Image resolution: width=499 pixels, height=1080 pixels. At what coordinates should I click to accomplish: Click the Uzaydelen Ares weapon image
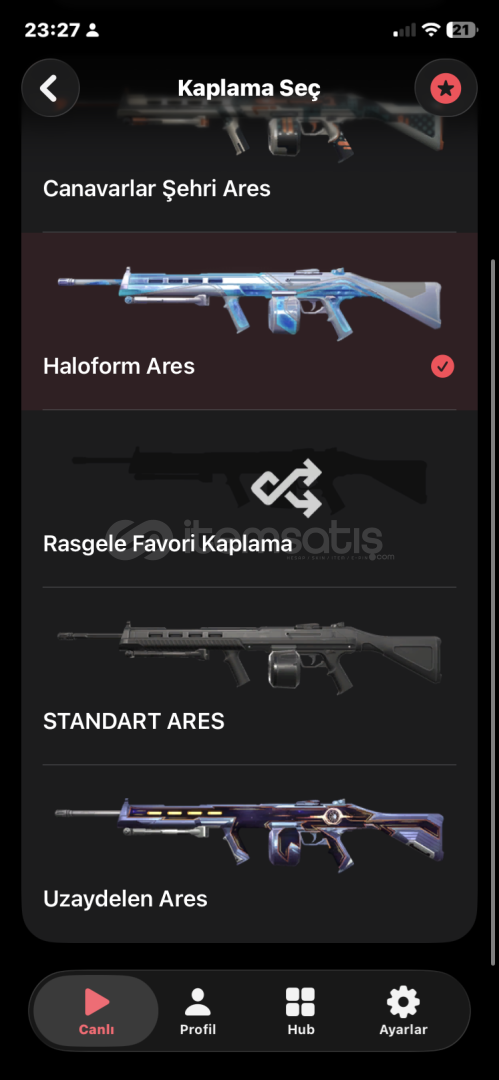250,831
